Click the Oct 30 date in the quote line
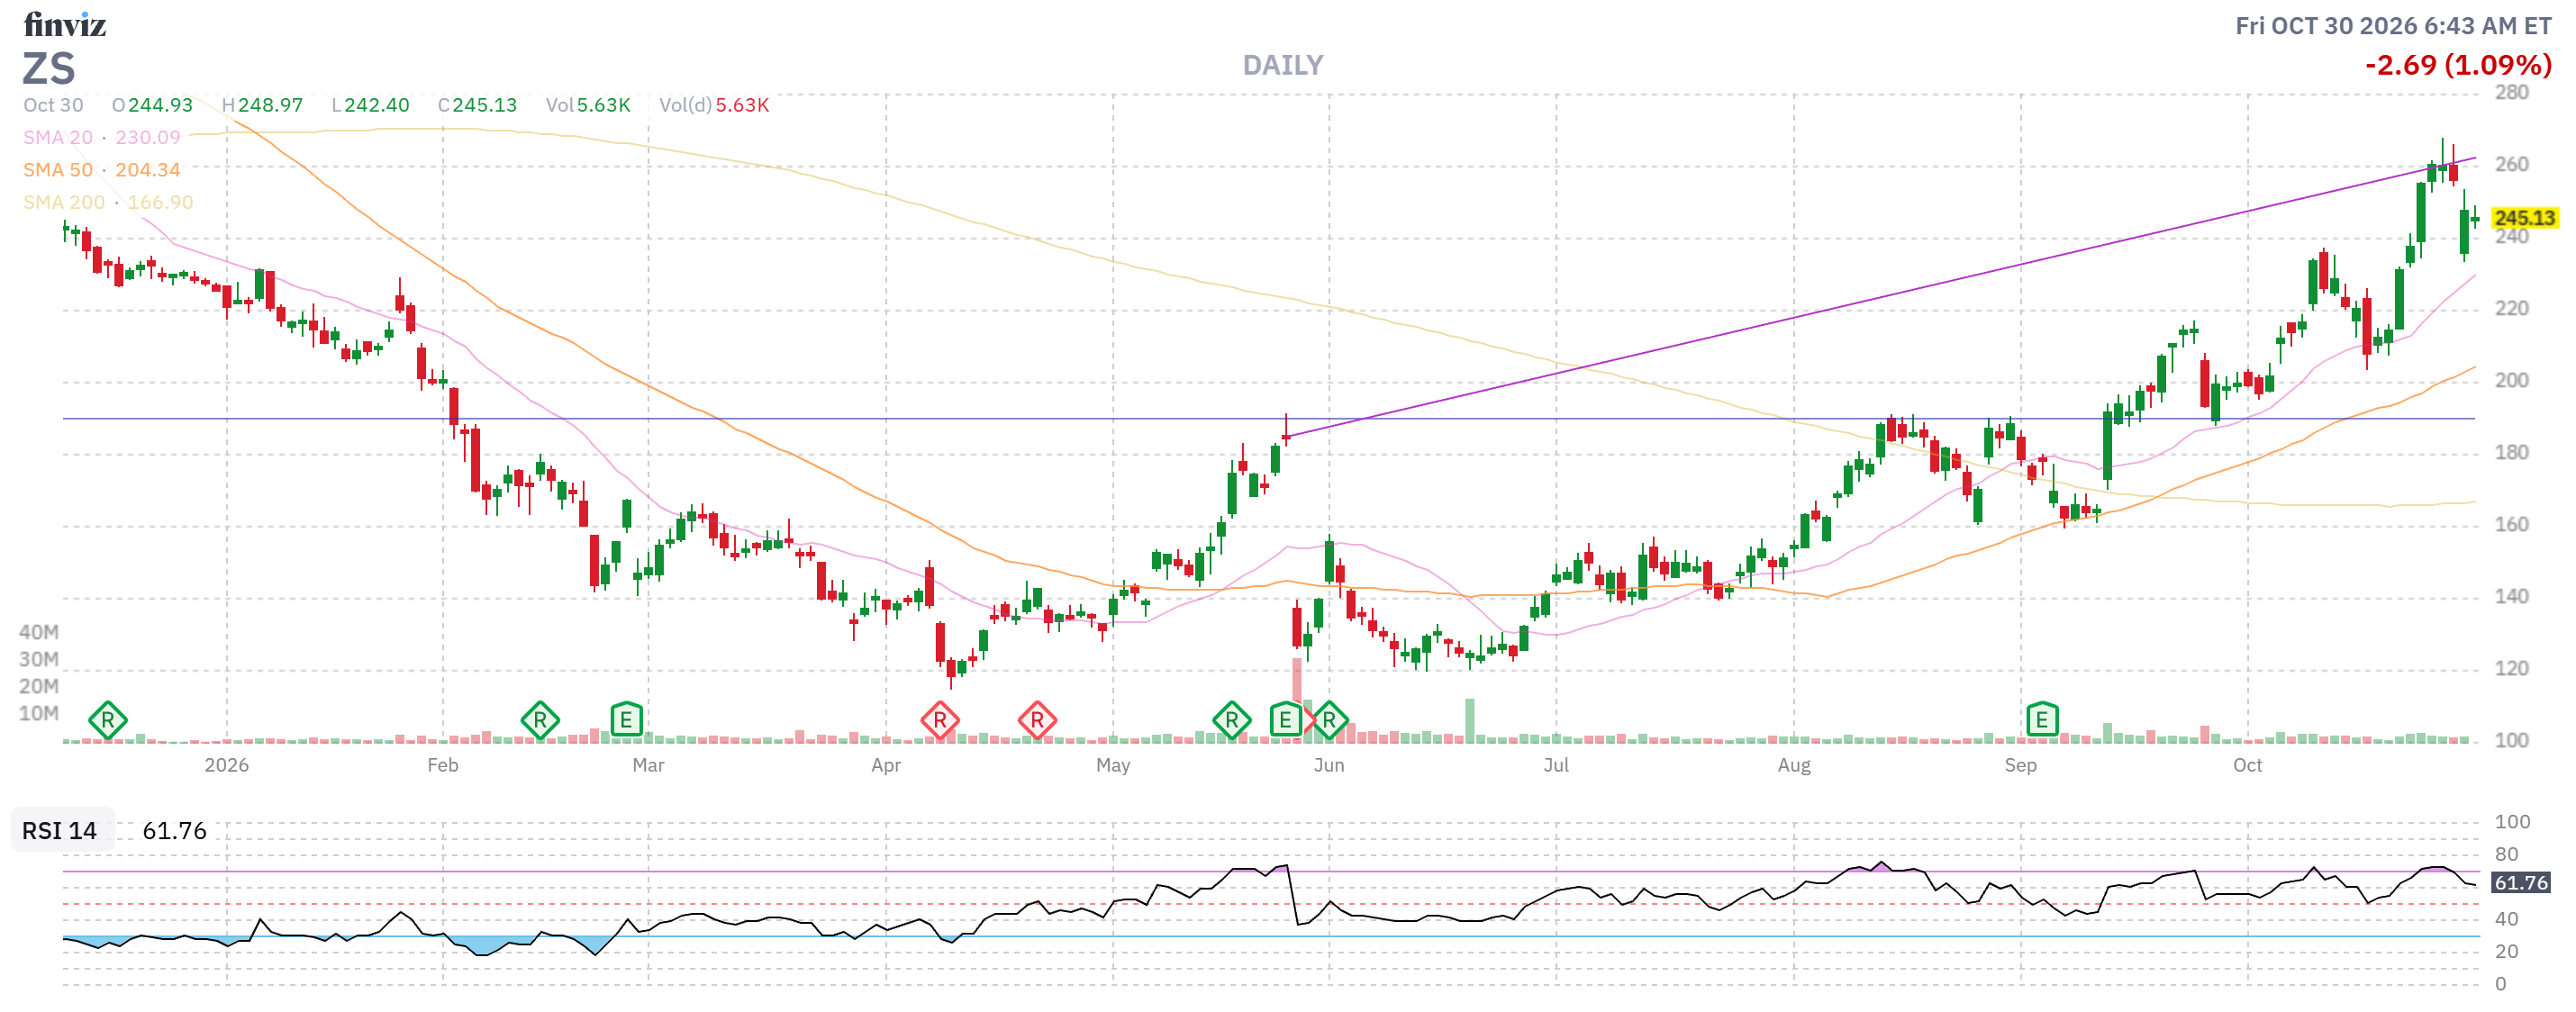Screen dimensions: 2576x1012 click(54, 105)
